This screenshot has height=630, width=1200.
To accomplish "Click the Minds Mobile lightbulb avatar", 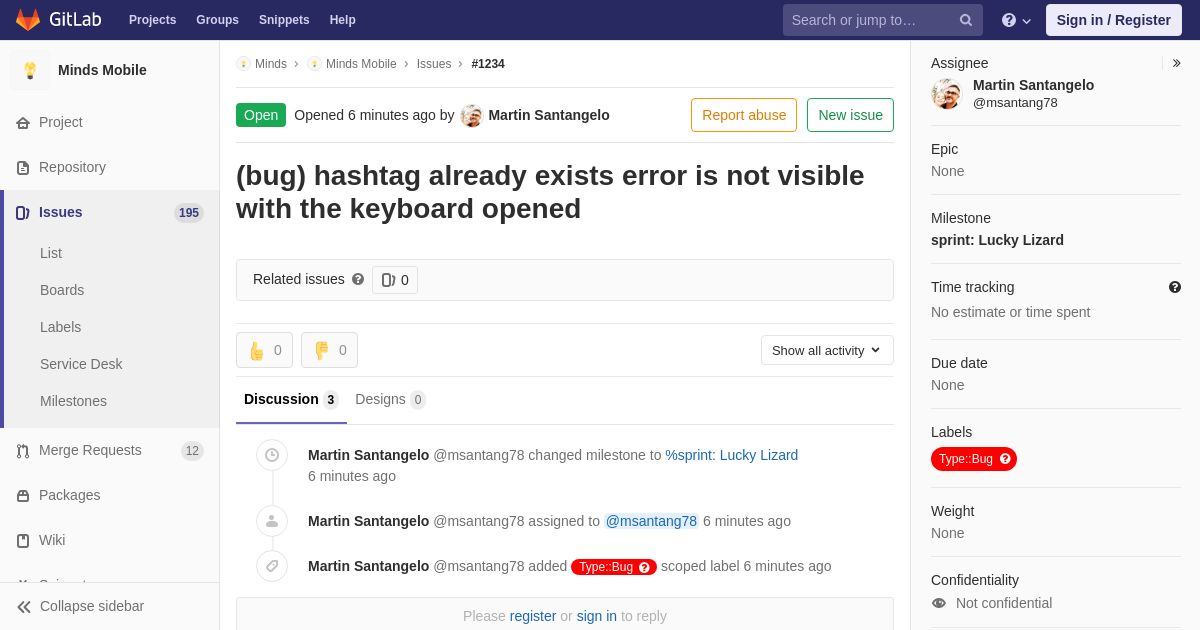I will [x=30, y=70].
